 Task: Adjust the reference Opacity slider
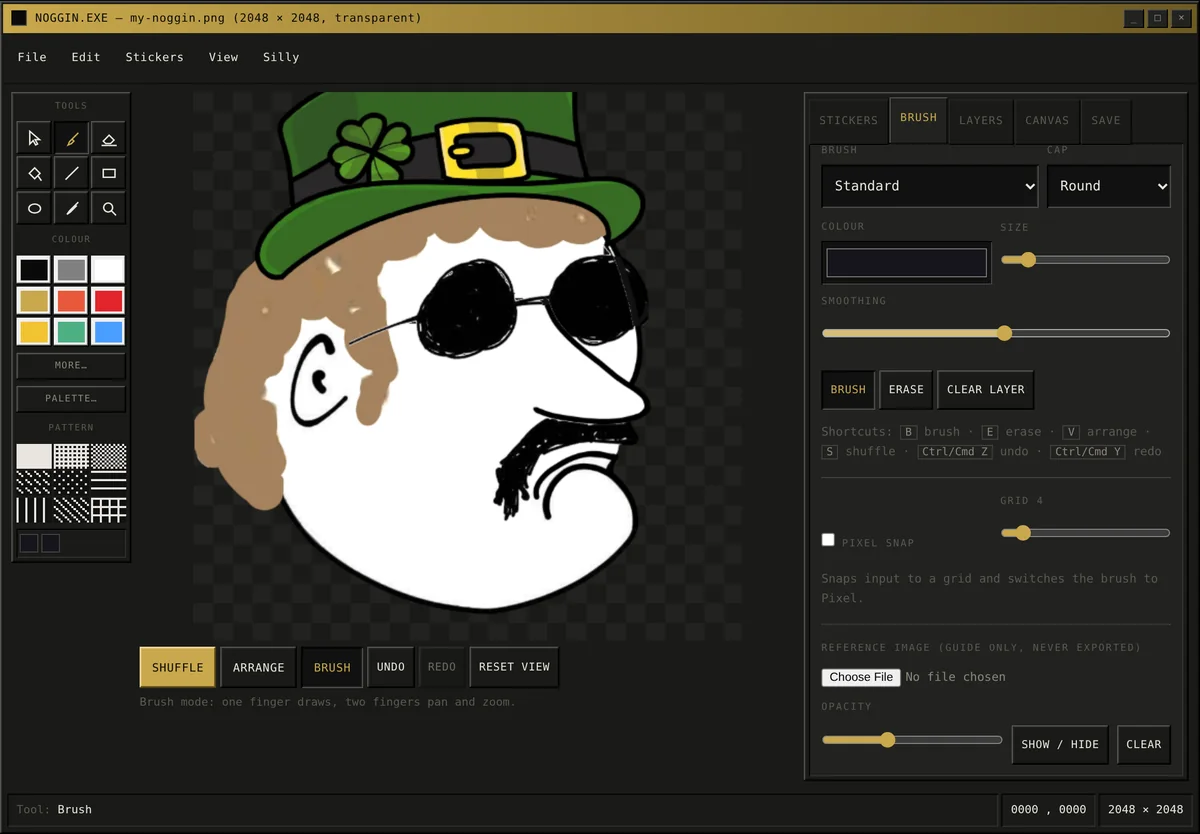[912, 740]
